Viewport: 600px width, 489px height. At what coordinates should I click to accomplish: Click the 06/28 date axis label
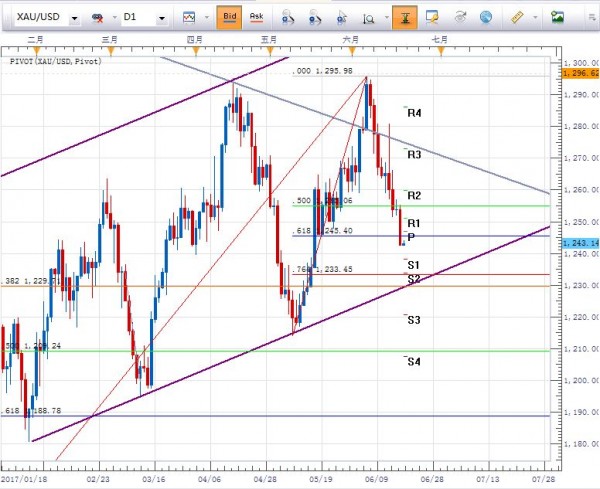[x=432, y=479]
